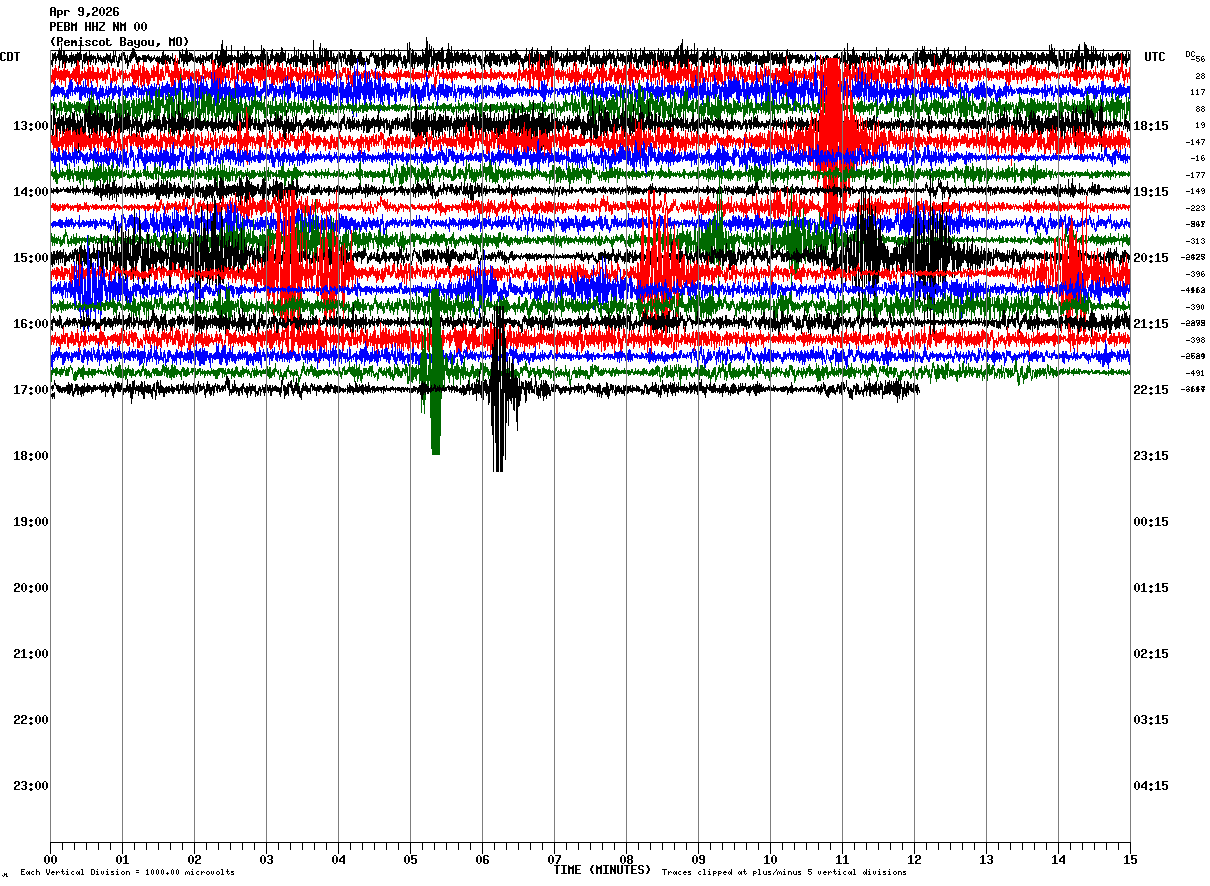Click minute tick label '11' on time axis
This screenshot has width=1210, height=886.
click(842, 860)
